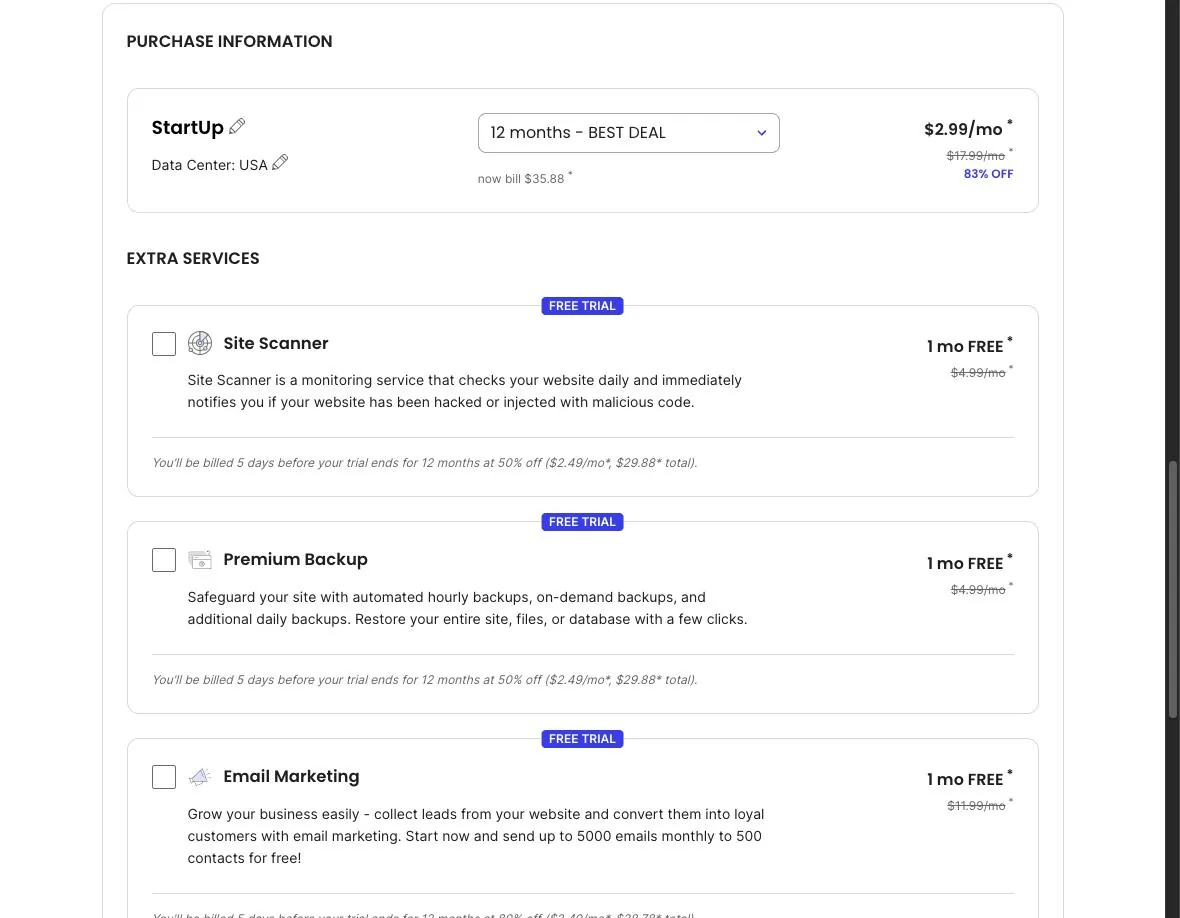Viewport: 1180px width, 918px height.
Task: Click the Email Marketing description text
Action: 476,836
